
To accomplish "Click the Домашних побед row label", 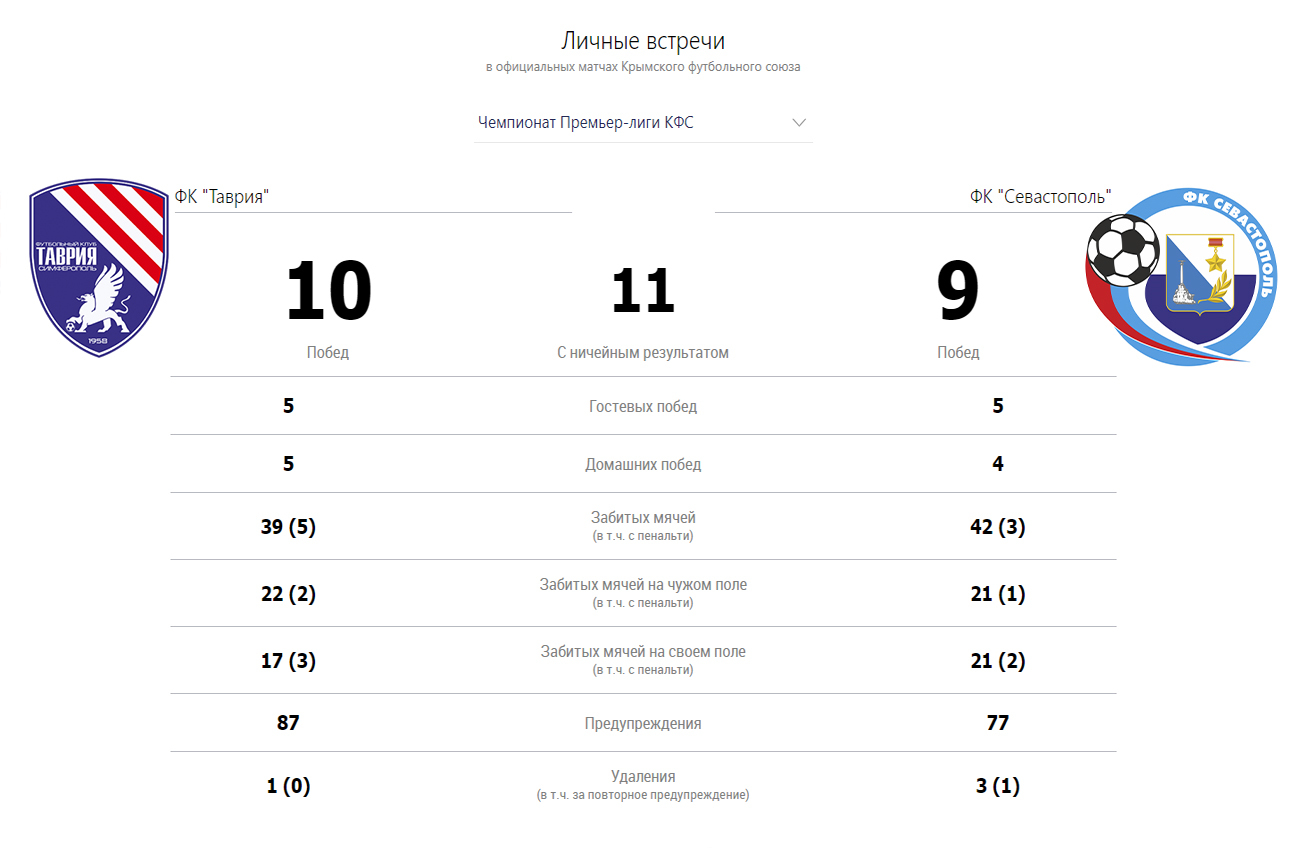I will pyautogui.click(x=643, y=465).
